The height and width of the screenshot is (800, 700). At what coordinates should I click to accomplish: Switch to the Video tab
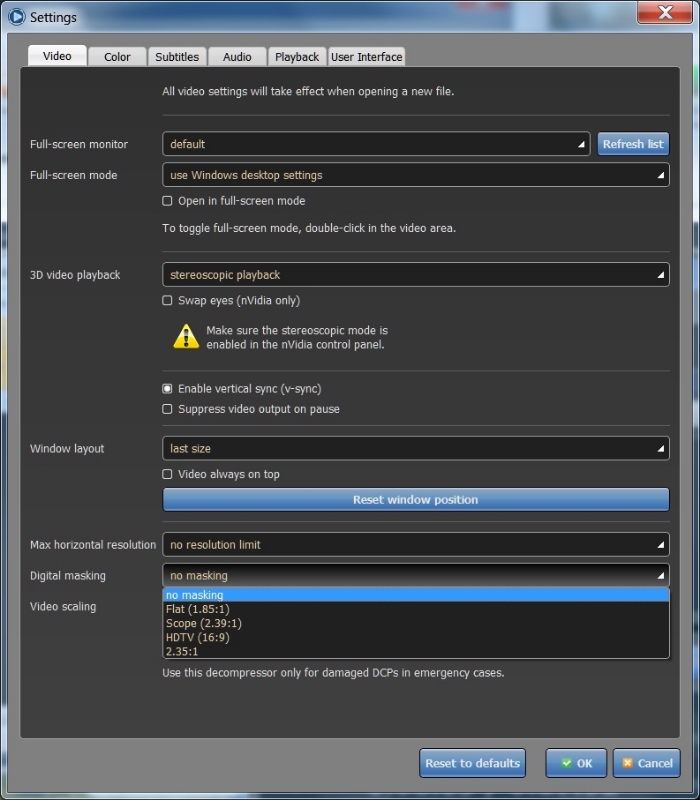click(57, 56)
